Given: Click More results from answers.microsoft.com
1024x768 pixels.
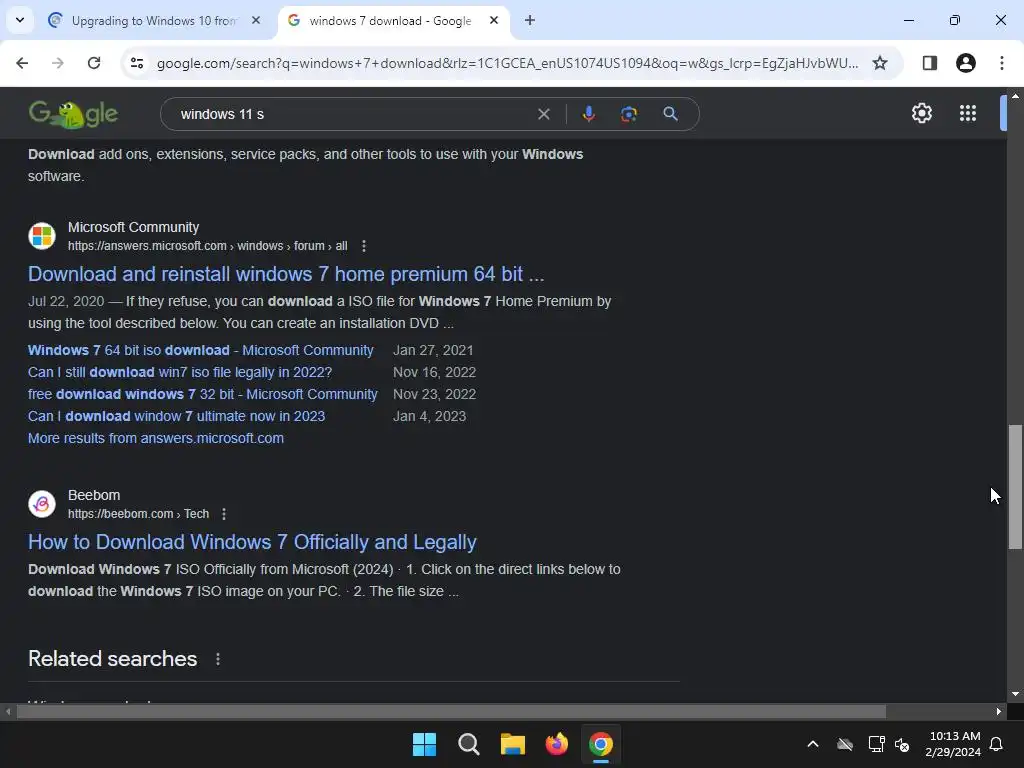Looking at the screenshot, I should tap(155, 438).
